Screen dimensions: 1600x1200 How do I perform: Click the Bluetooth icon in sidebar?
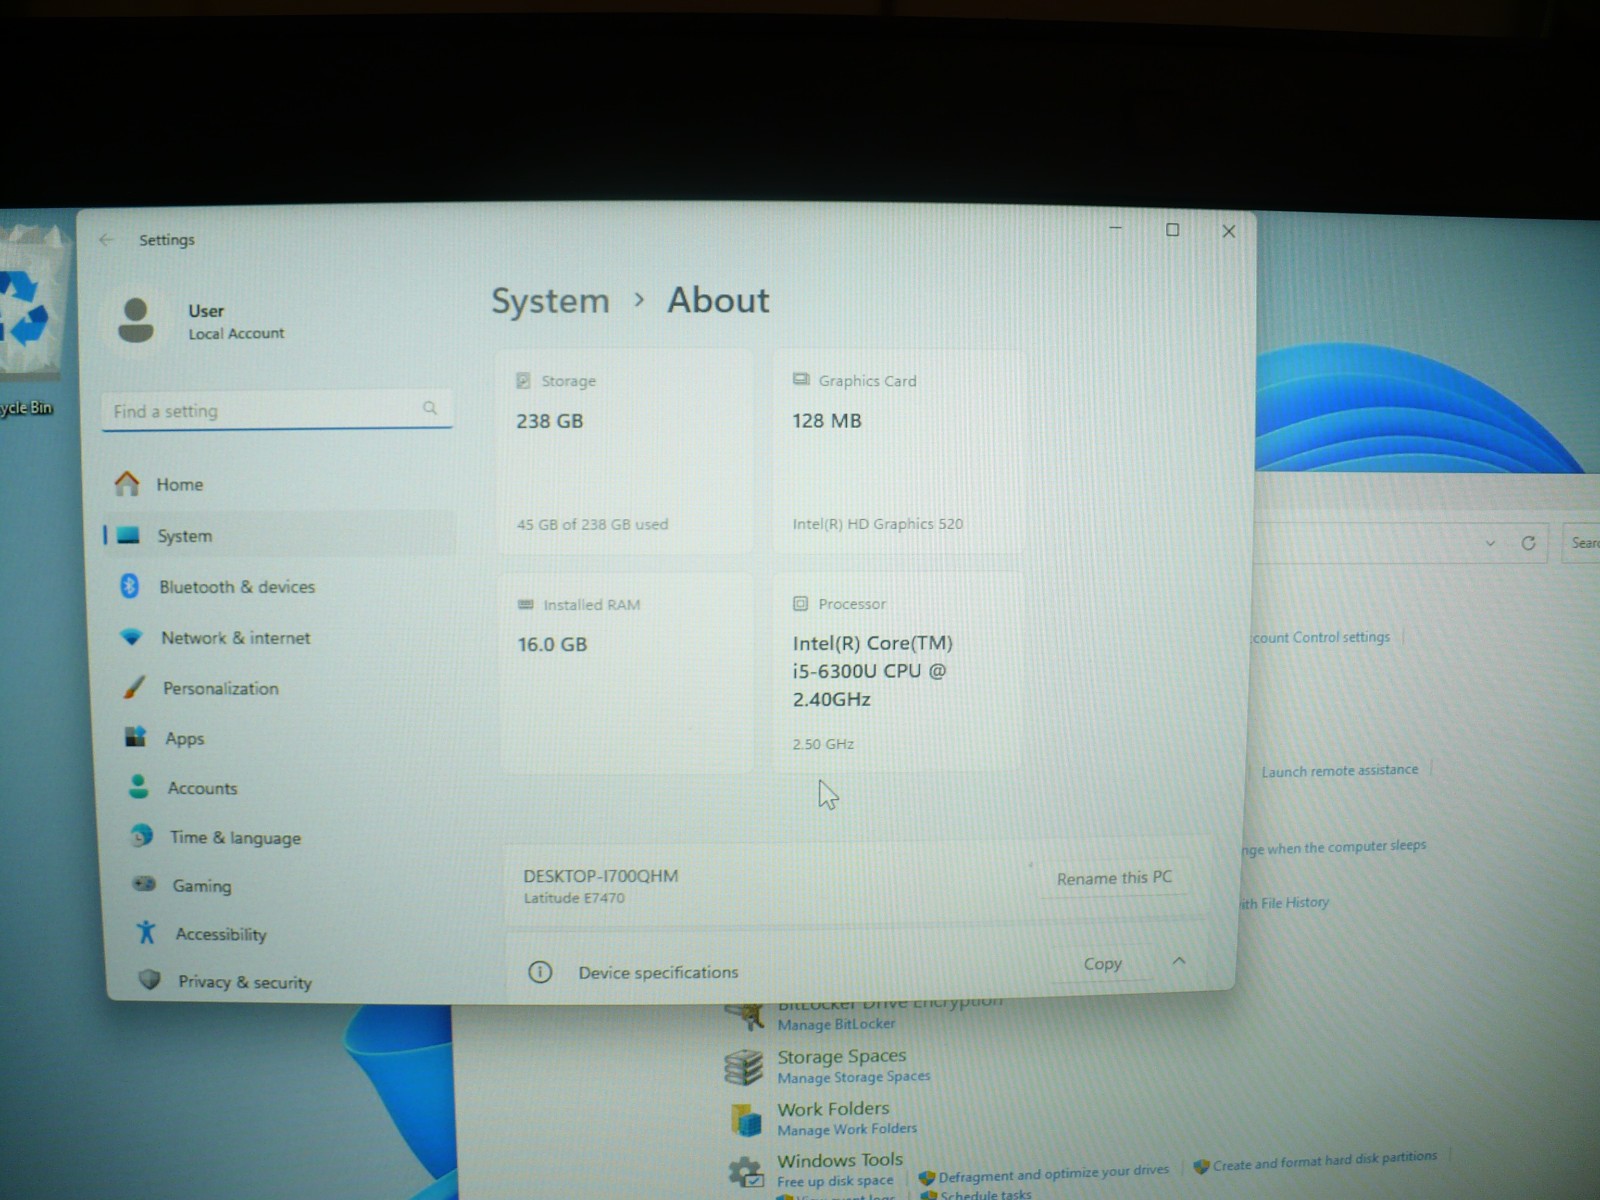tap(130, 586)
